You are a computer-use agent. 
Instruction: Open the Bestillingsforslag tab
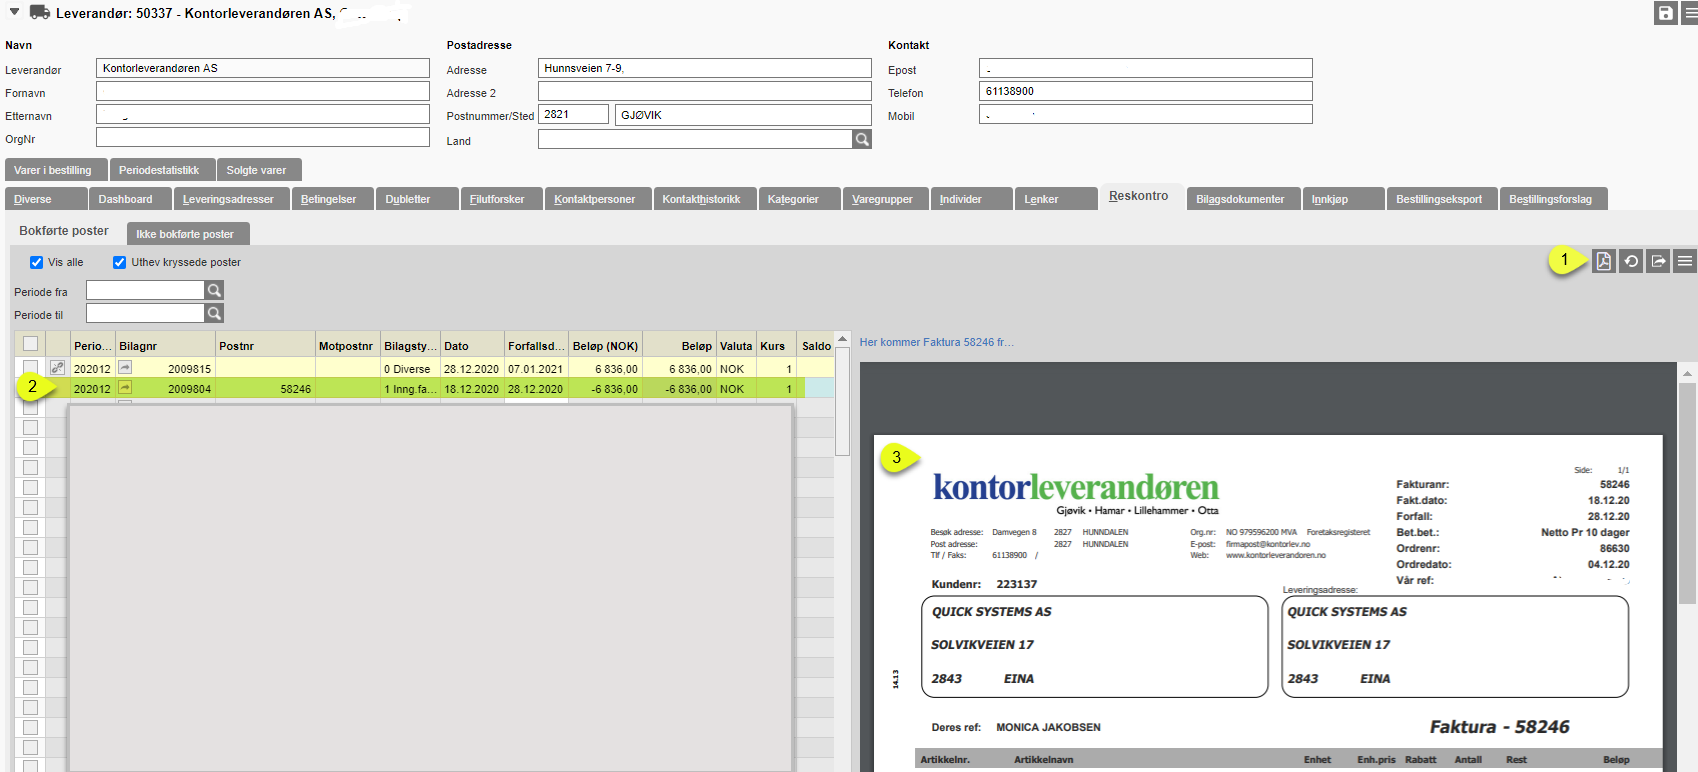pyautogui.click(x=1554, y=199)
